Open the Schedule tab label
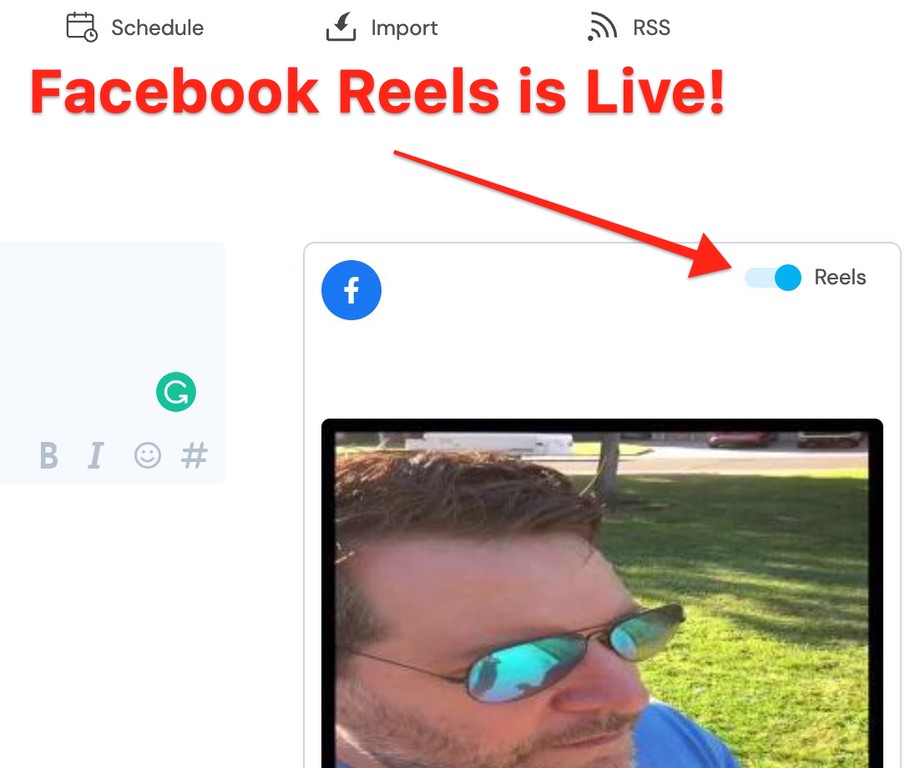Screen dimensions: 920x768 pos(157,28)
